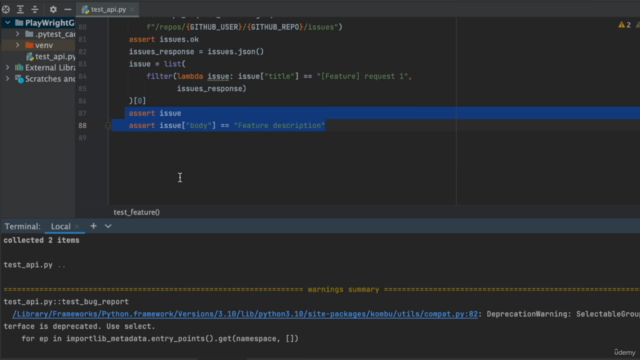This screenshot has width=640, height=360.
Task: Click the 'Terminal:' panel label
Action: tap(22, 226)
